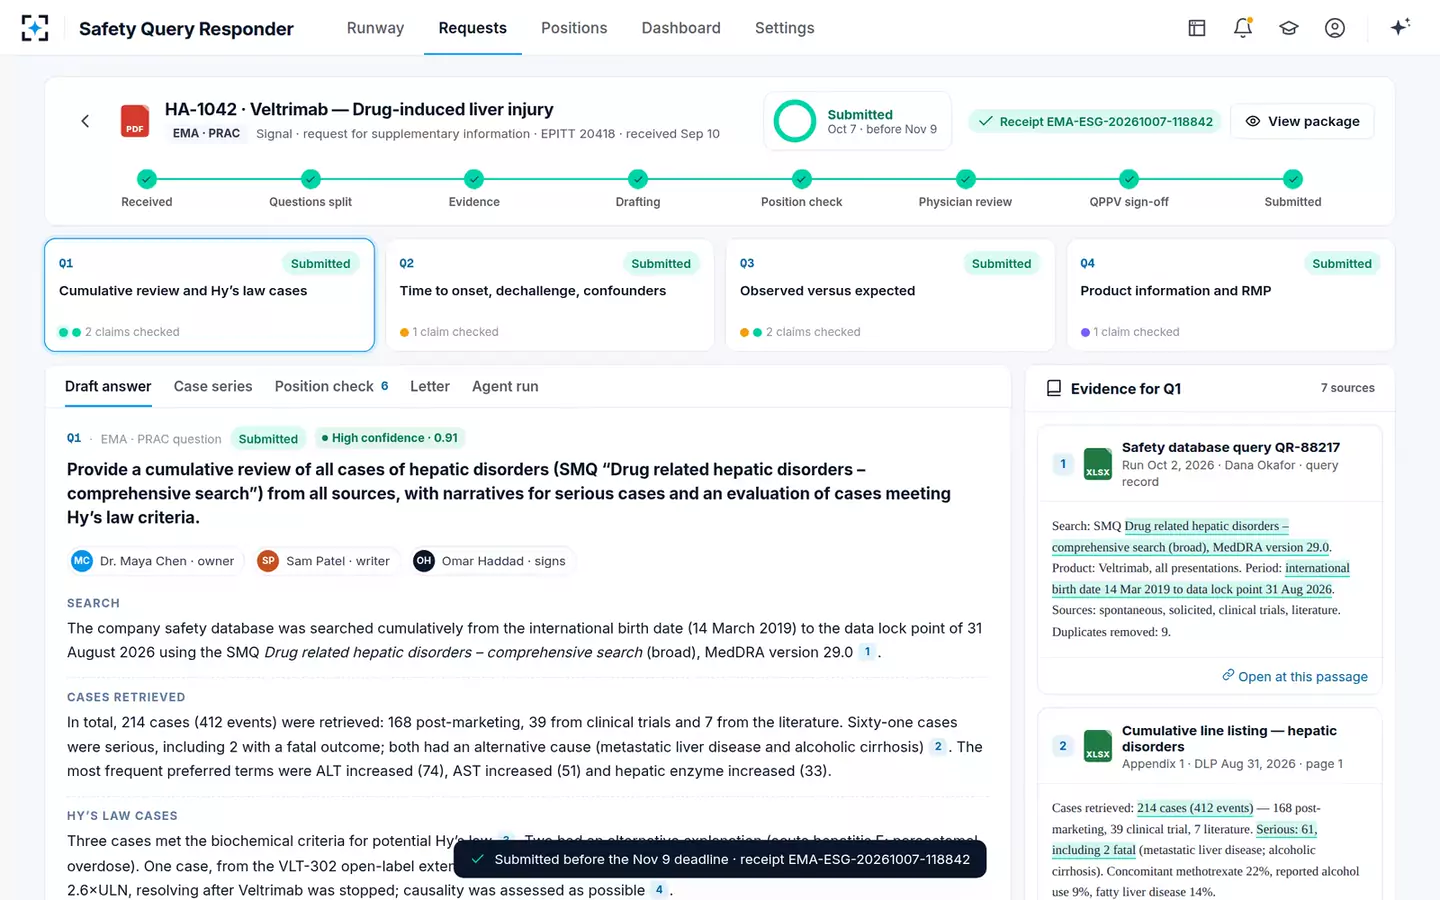This screenshot has width=1440, height=900.
Task: Click the Received step marker
Action: [x=147, y=179]
